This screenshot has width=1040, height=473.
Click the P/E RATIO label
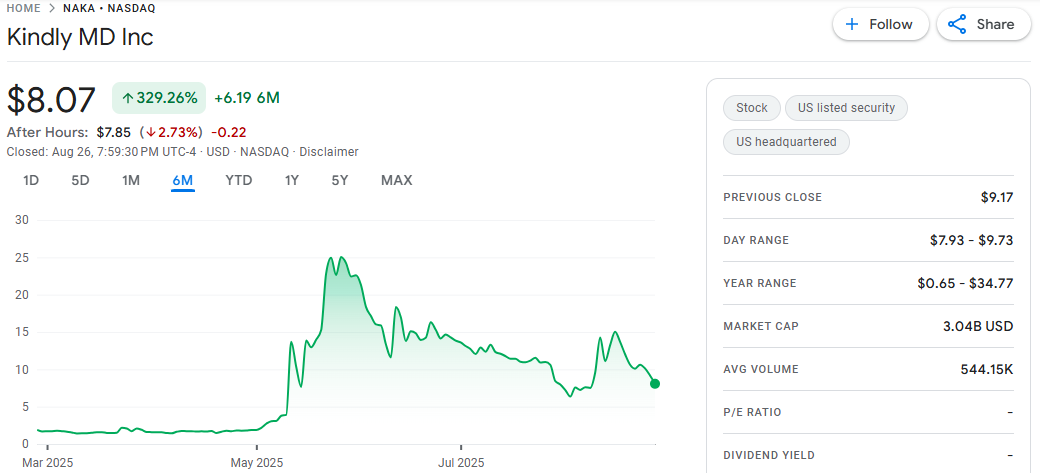tap(752, 413)
